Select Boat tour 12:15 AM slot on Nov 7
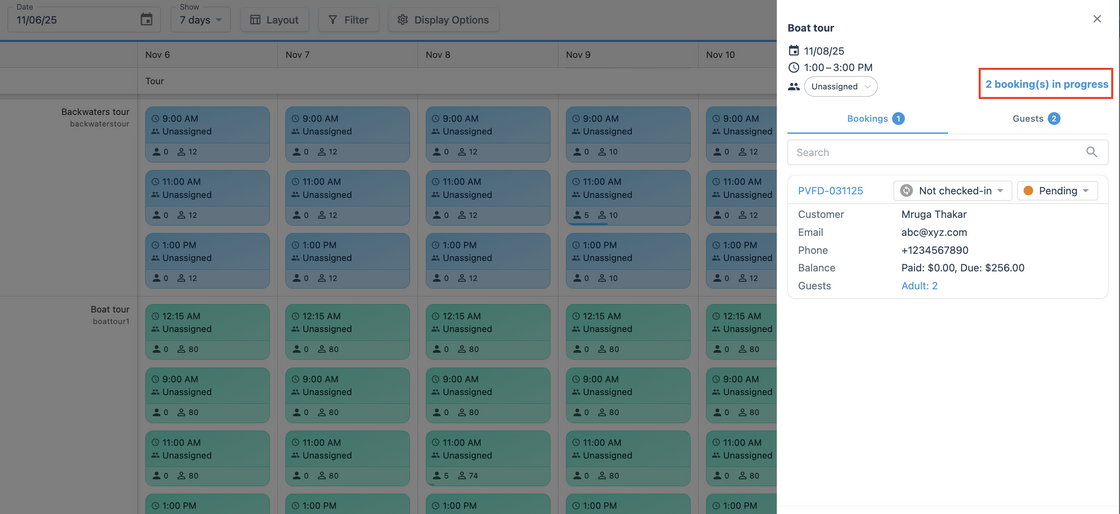Image resolution: width=1120 pixels, height=514 pixels. click(348, 332)
